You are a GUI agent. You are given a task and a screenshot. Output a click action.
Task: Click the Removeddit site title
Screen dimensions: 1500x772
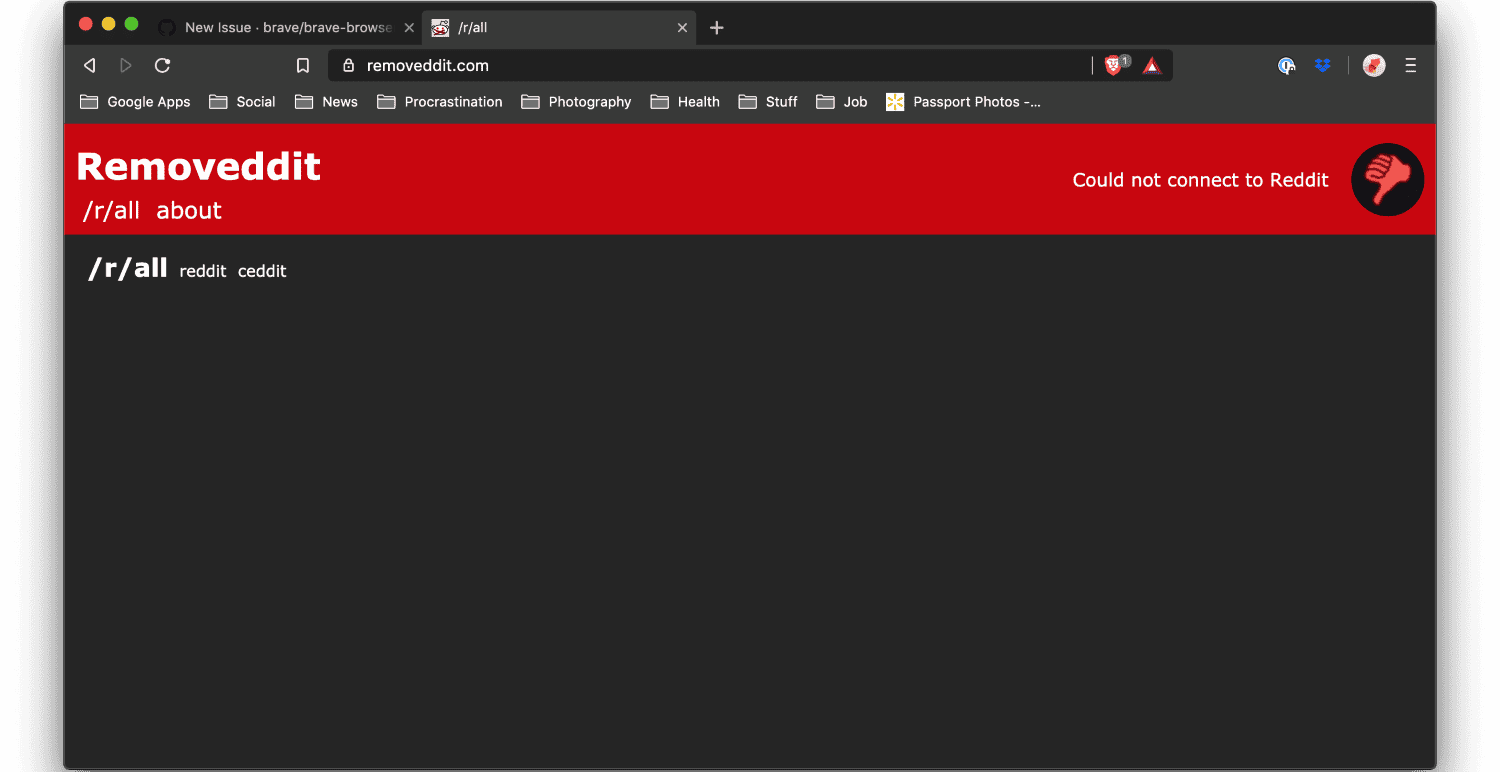pyautogui.click(x=198, y=166)
